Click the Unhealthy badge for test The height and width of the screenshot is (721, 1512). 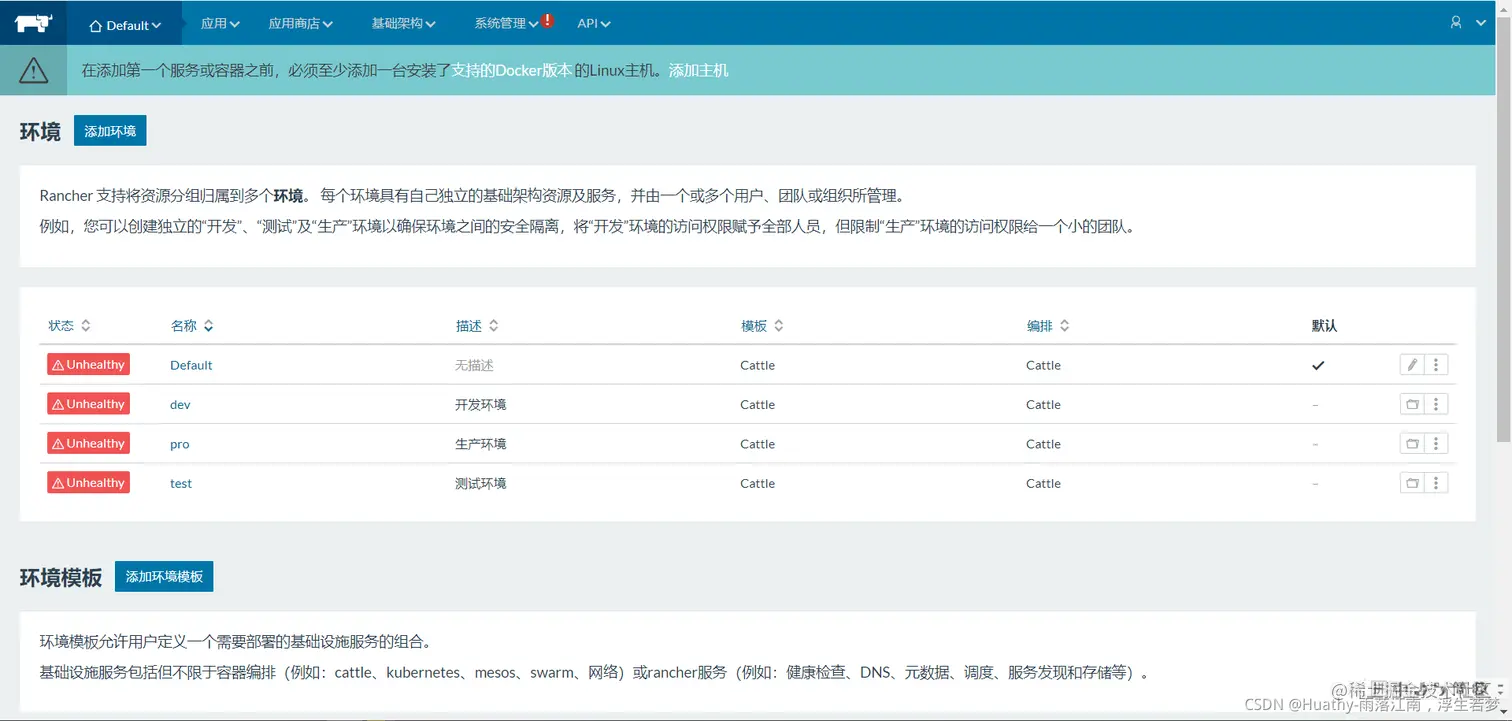coord(88,483)
